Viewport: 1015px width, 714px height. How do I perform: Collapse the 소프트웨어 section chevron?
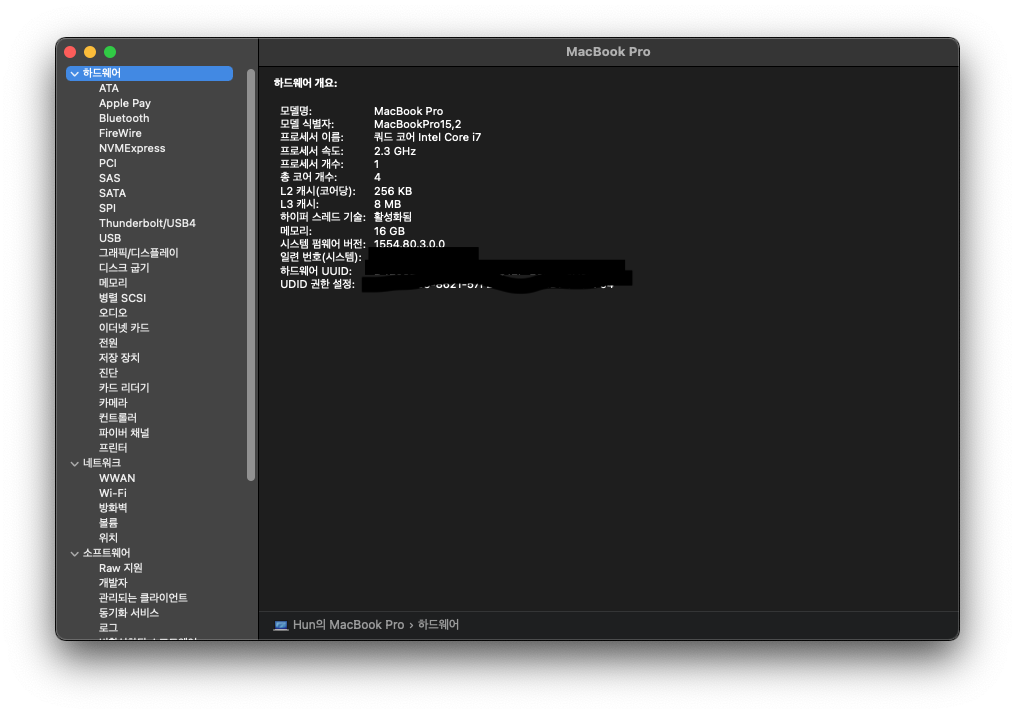tap(74, 553)
